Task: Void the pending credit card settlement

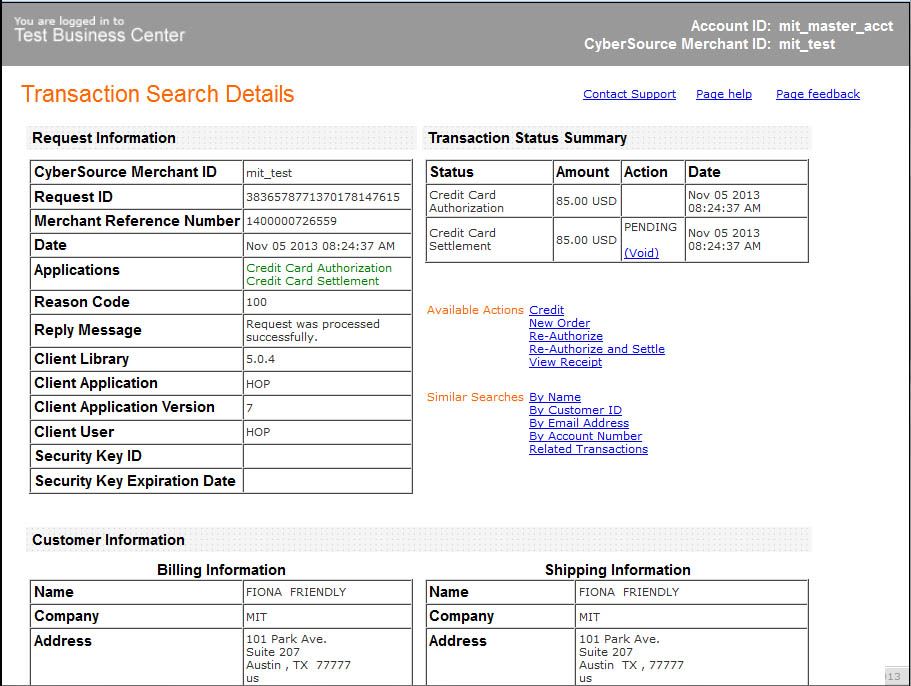Action: tap(641, 253)
